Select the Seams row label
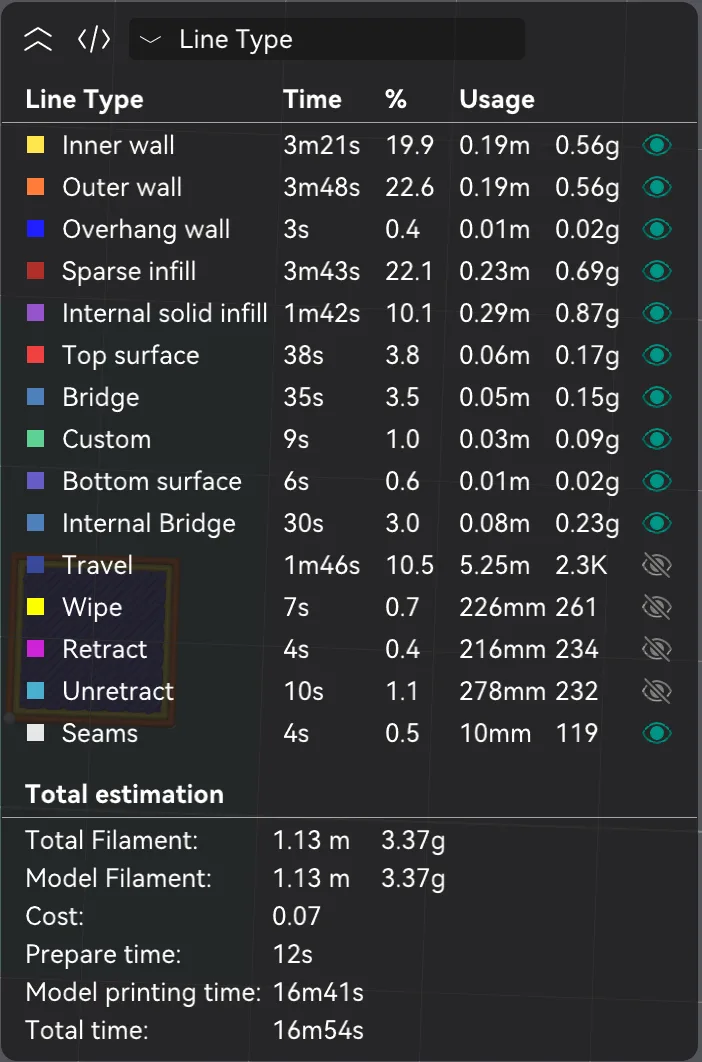 click(x=100, y=733)
